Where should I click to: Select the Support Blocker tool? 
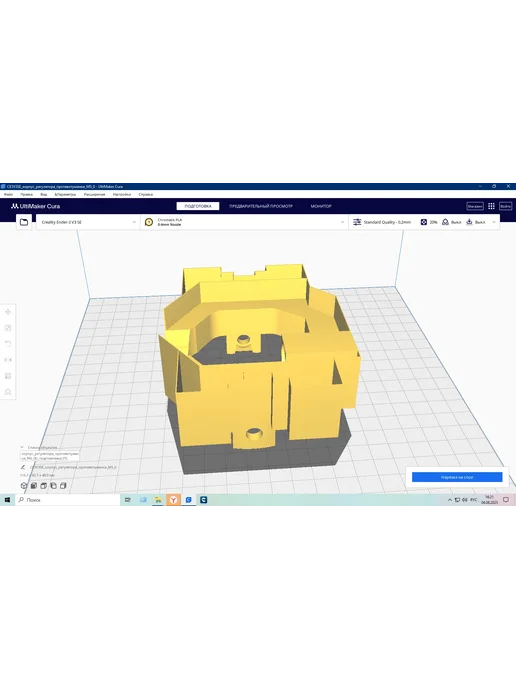click(8, 392)
